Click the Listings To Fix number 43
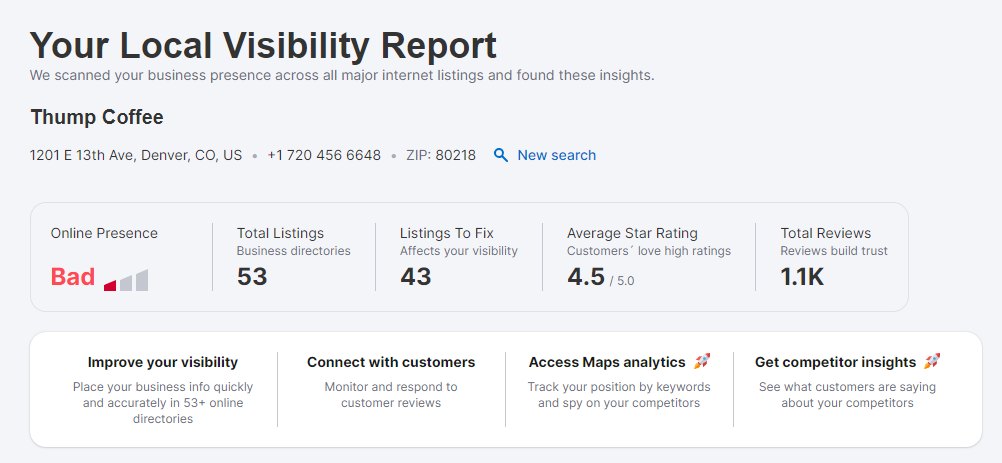 [x=416, y=277]
